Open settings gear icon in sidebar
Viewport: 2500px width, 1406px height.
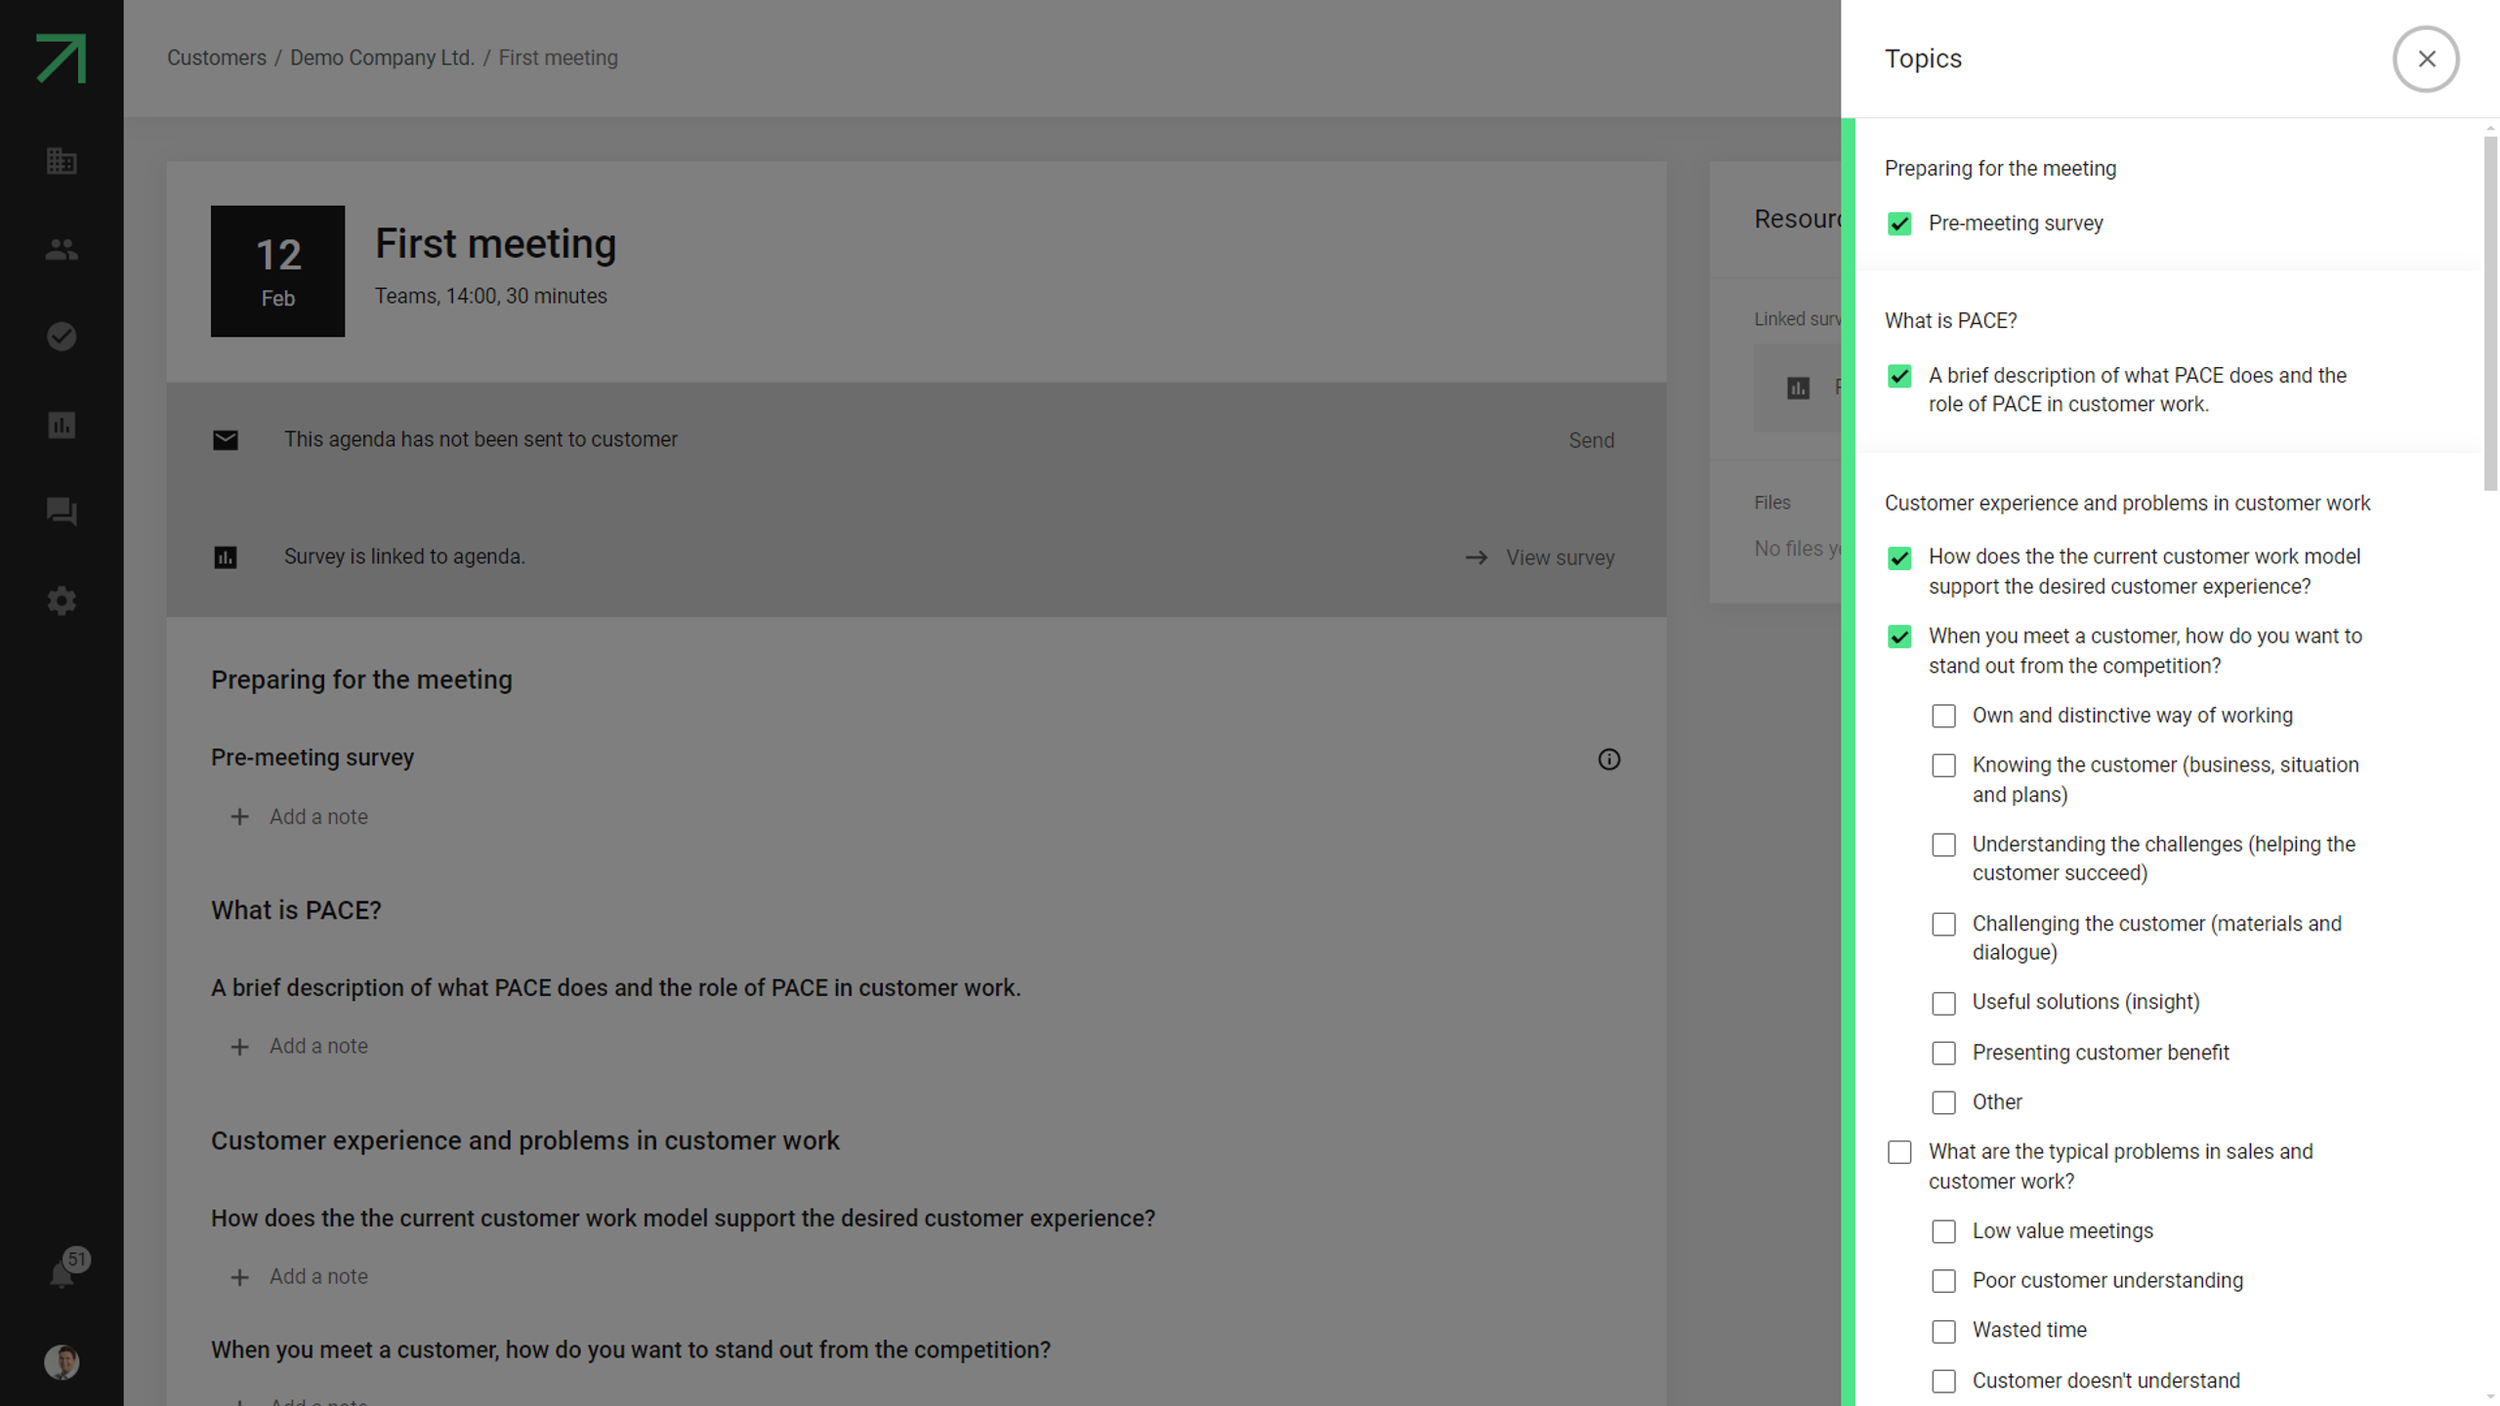(61, 601)
